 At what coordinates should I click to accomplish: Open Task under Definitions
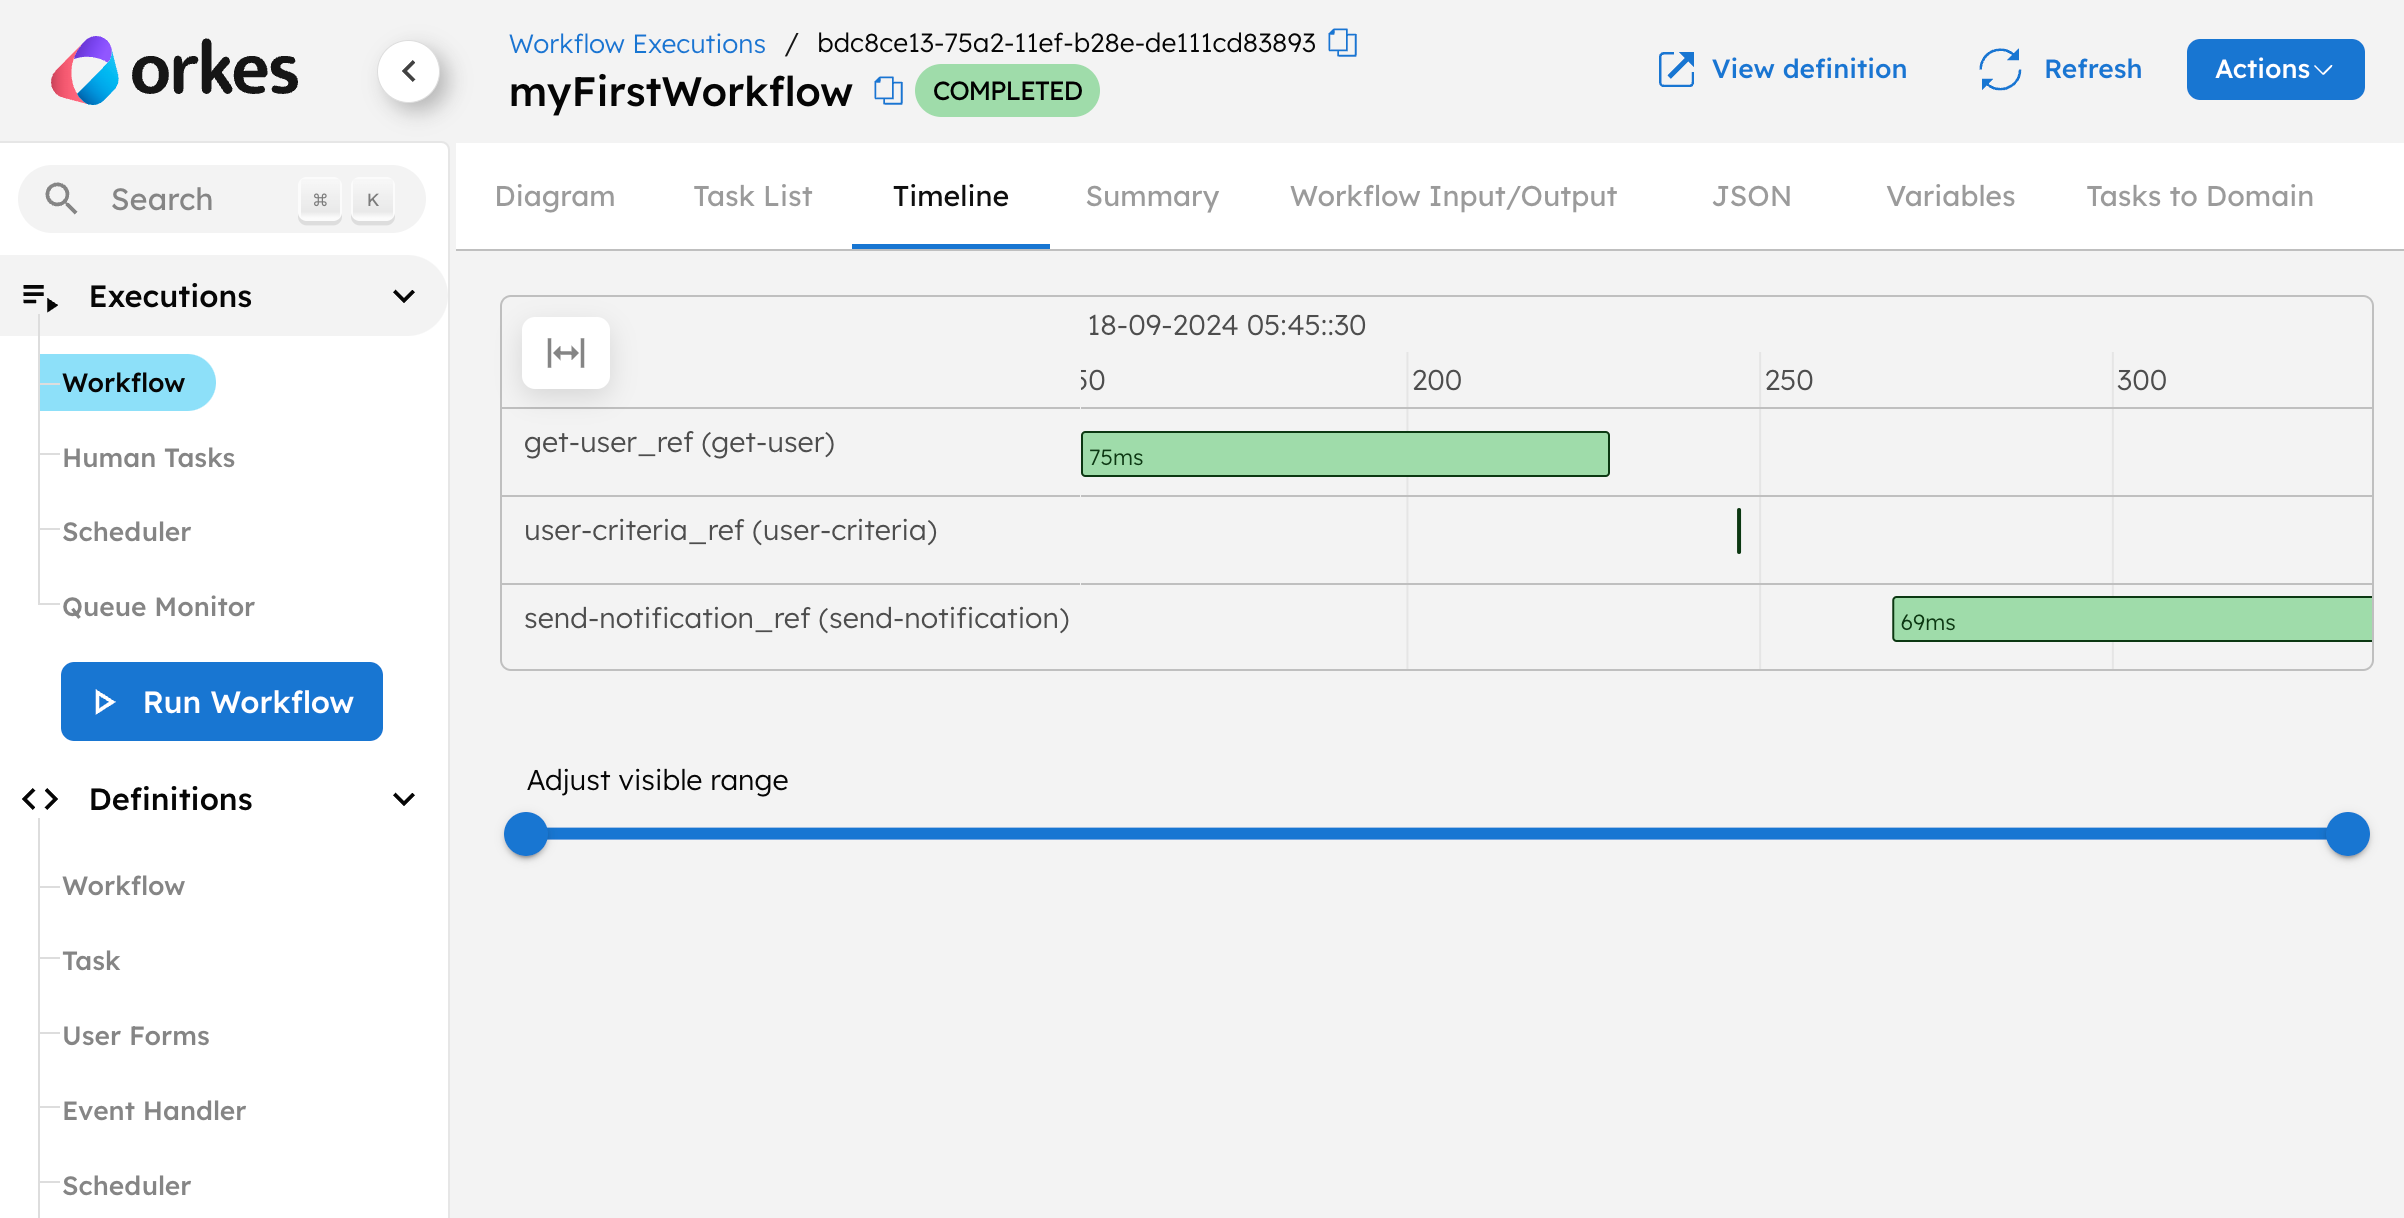[91, 960]
